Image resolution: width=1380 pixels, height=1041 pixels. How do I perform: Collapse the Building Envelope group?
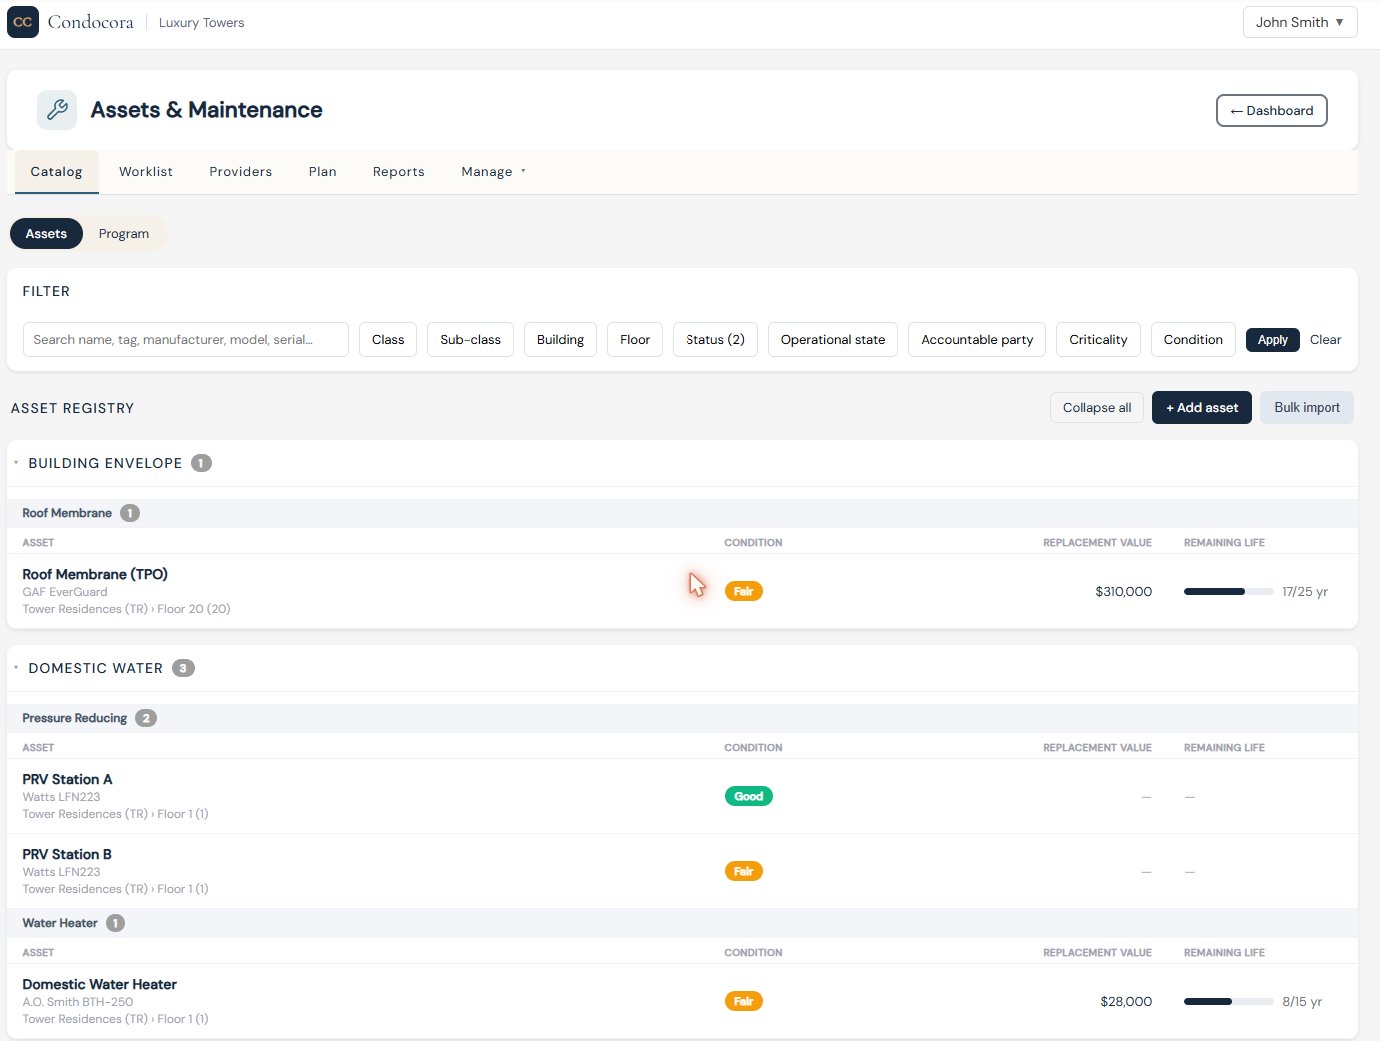16,463
